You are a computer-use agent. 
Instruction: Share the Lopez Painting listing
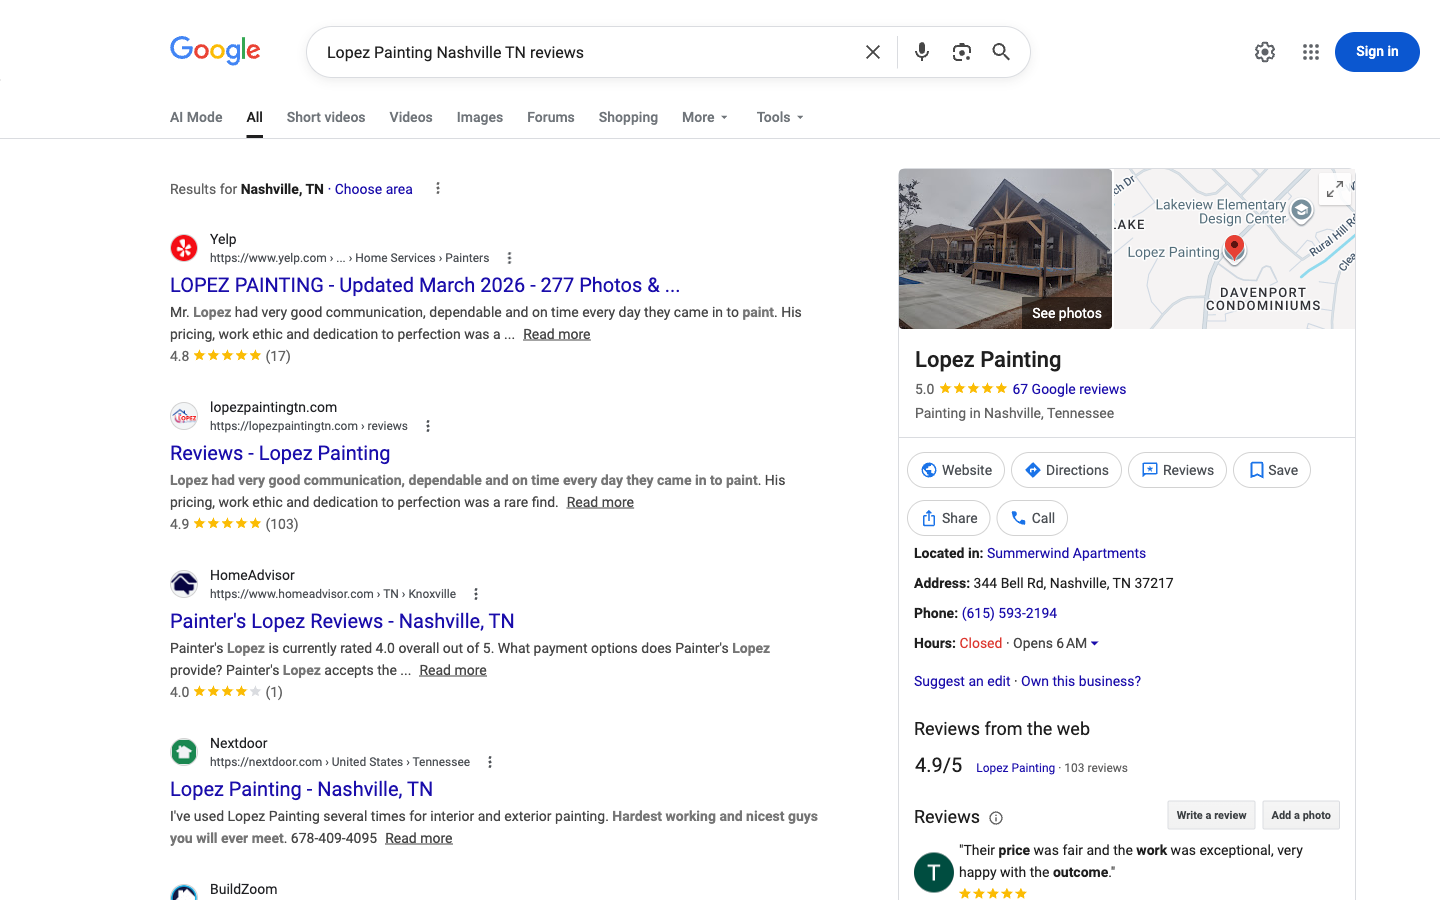948,518
